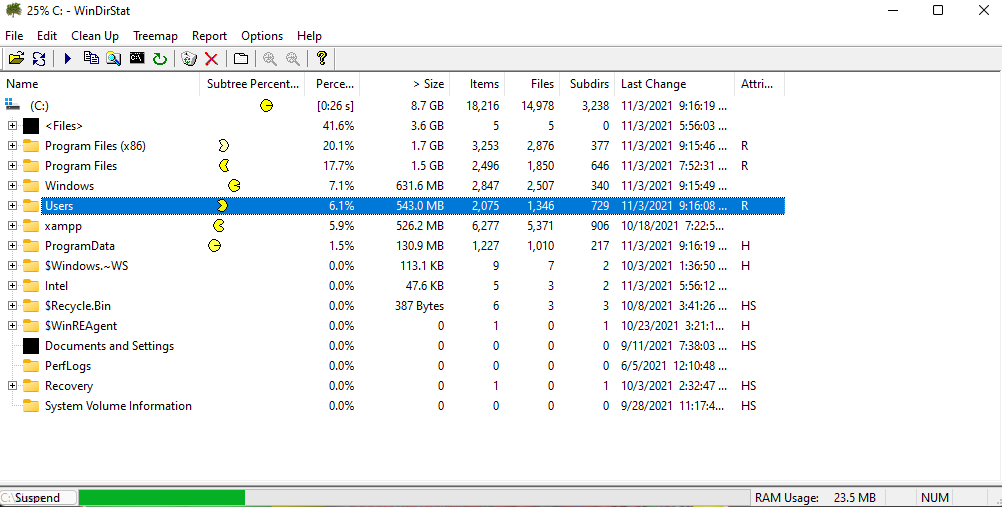1002x507 pixels.
Task: Open the Options menu
Action: tap(262, 36)
